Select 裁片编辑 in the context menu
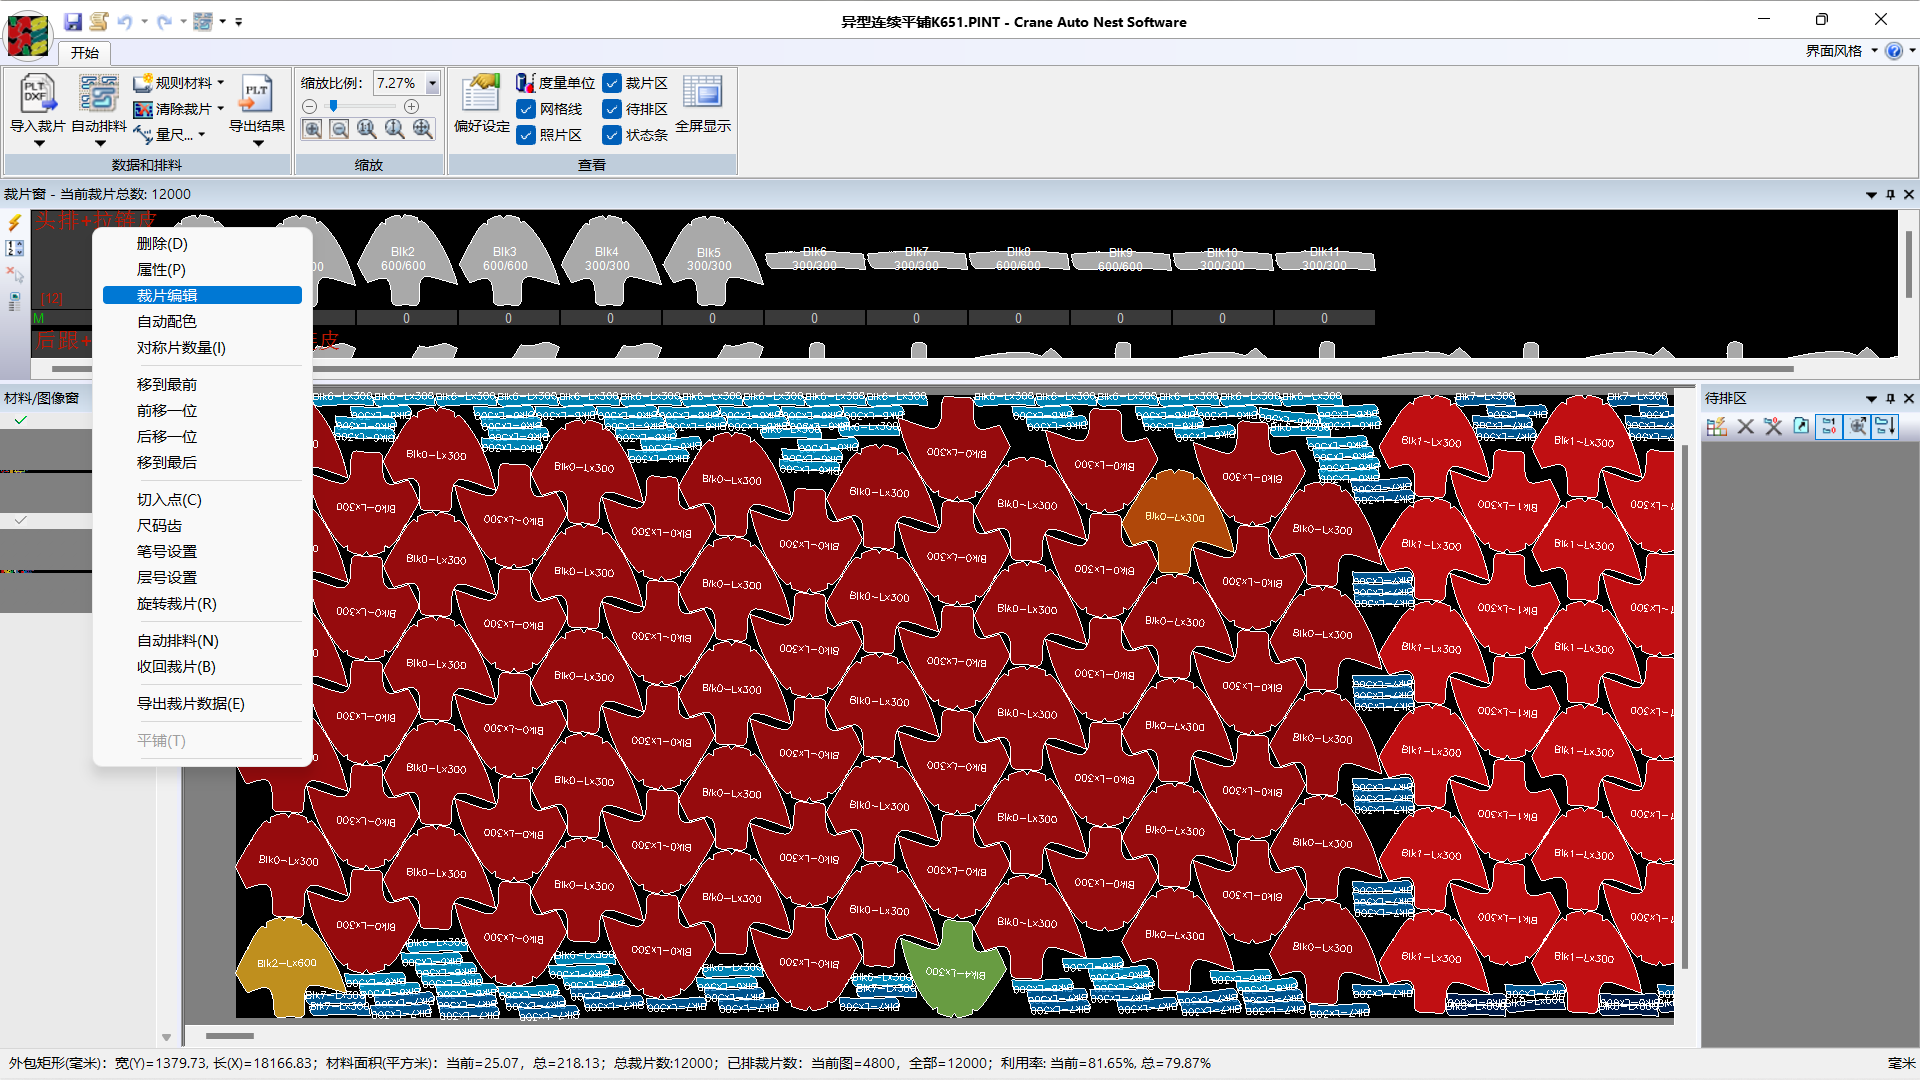Screen dimensions: 1920x1080 coord(202,295)
